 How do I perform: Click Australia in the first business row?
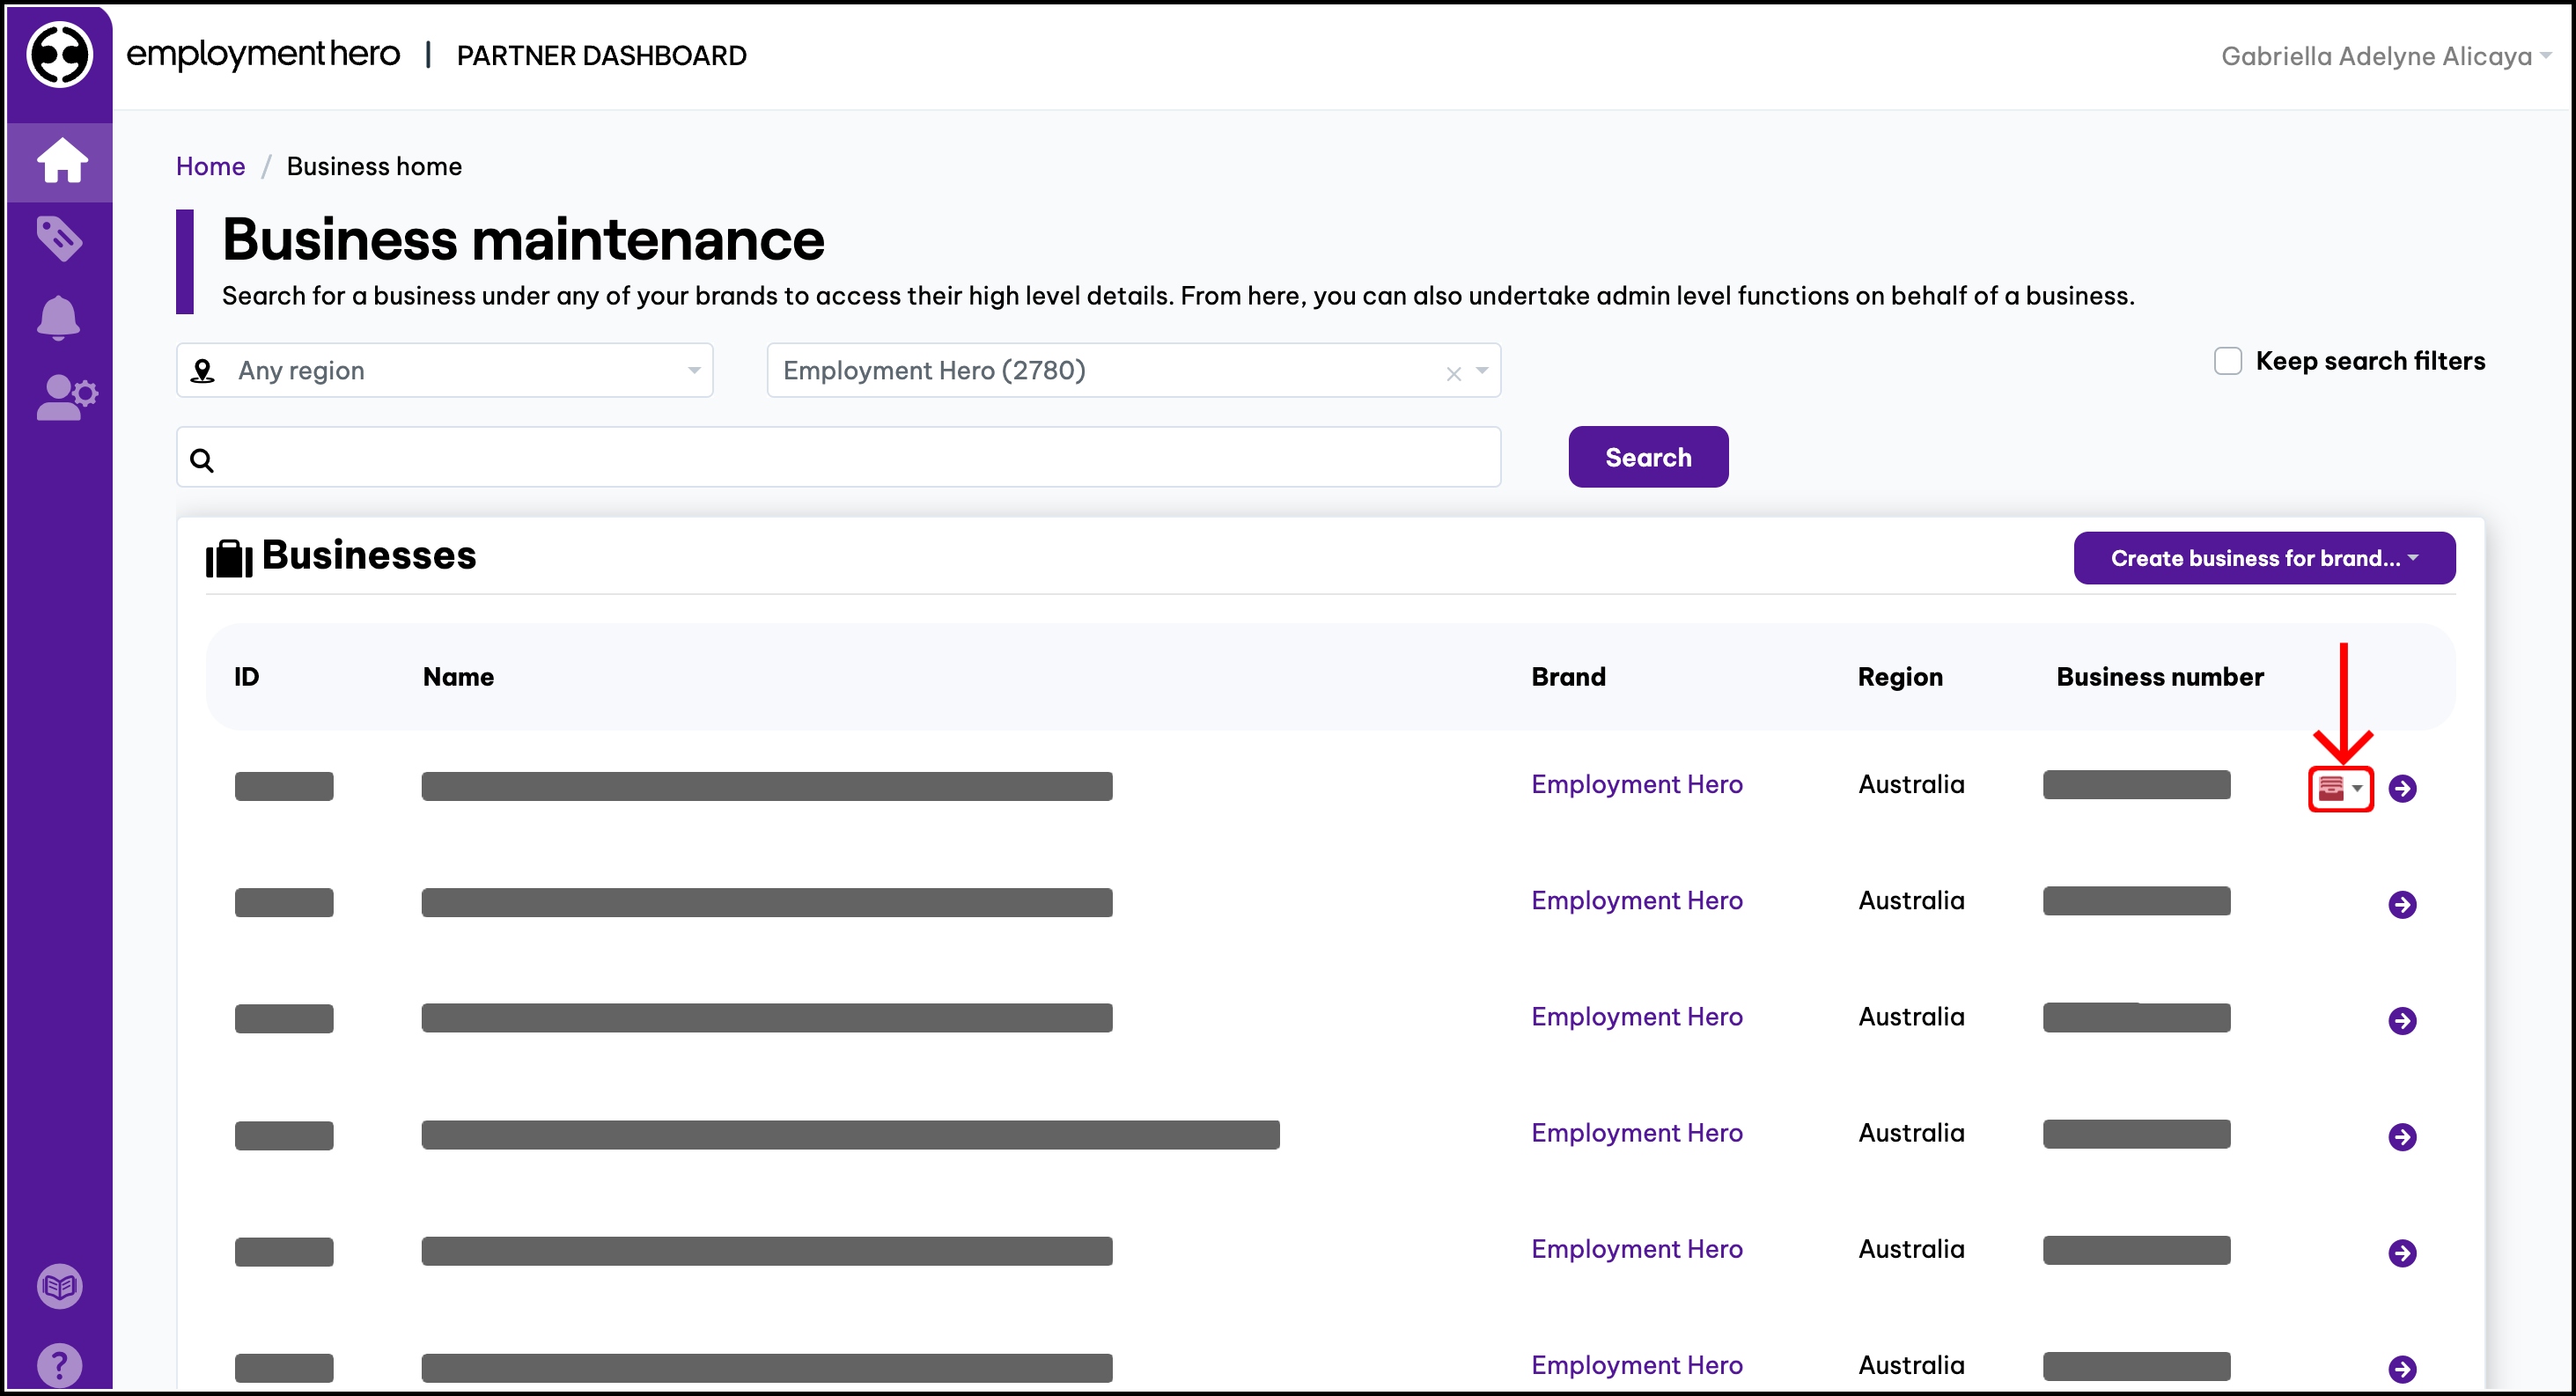click(1911, 785)
